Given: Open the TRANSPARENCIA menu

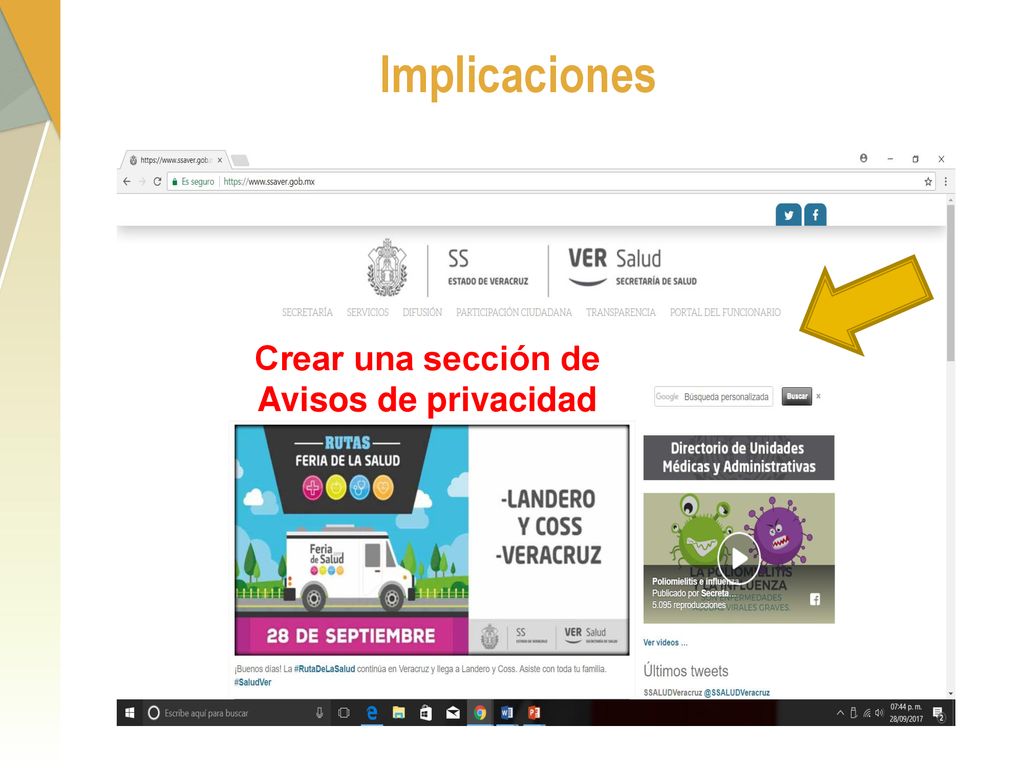Looking at the screenshot, I should point(620,312).
